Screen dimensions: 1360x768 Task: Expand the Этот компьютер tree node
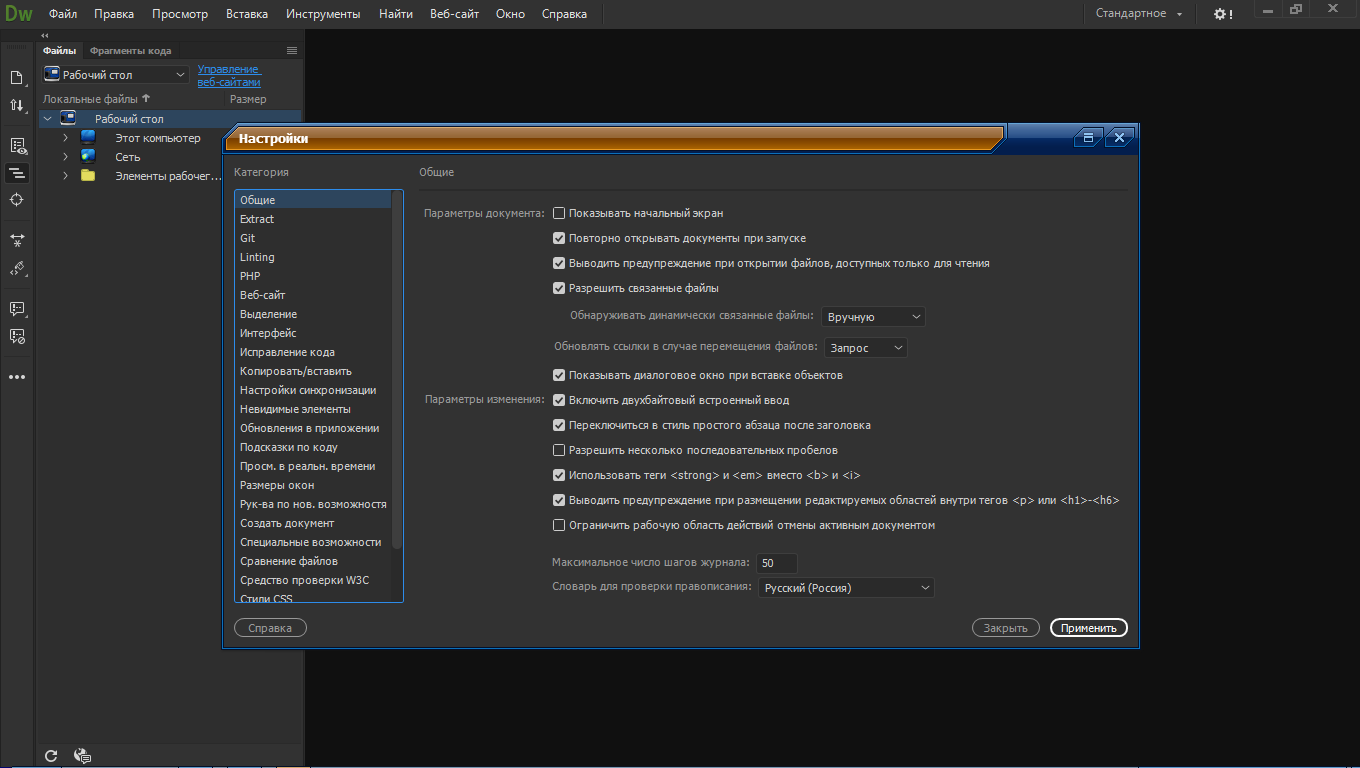[65, 138]
